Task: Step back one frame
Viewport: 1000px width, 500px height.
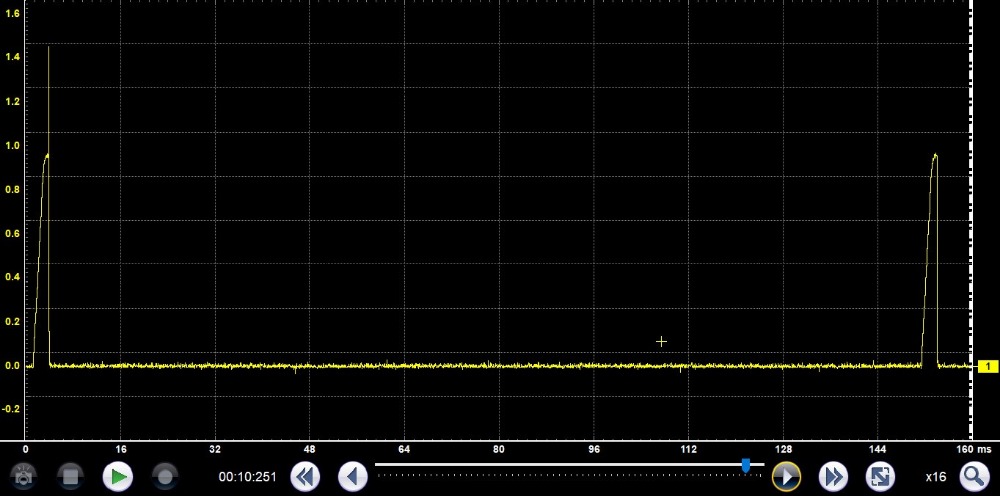Action: (352, 476)
